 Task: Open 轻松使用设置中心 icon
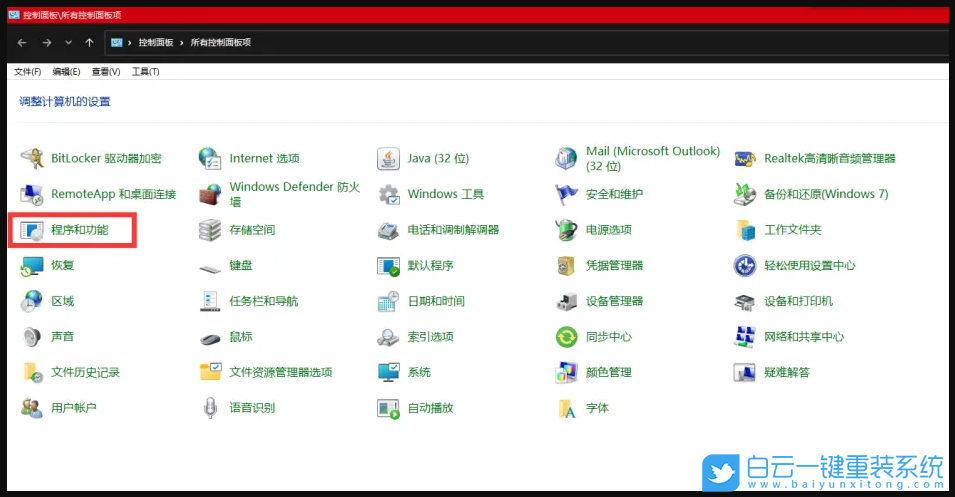[x=745, y=266]
